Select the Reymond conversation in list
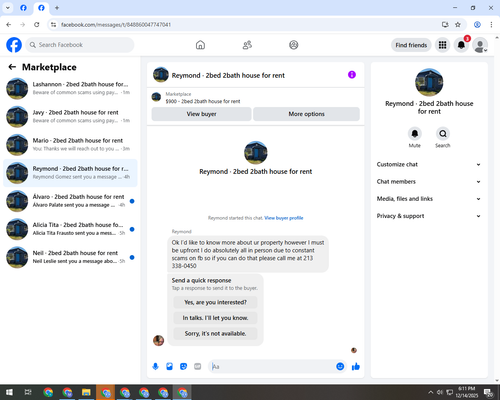This screenshot has height=400, width=500. 70,173
